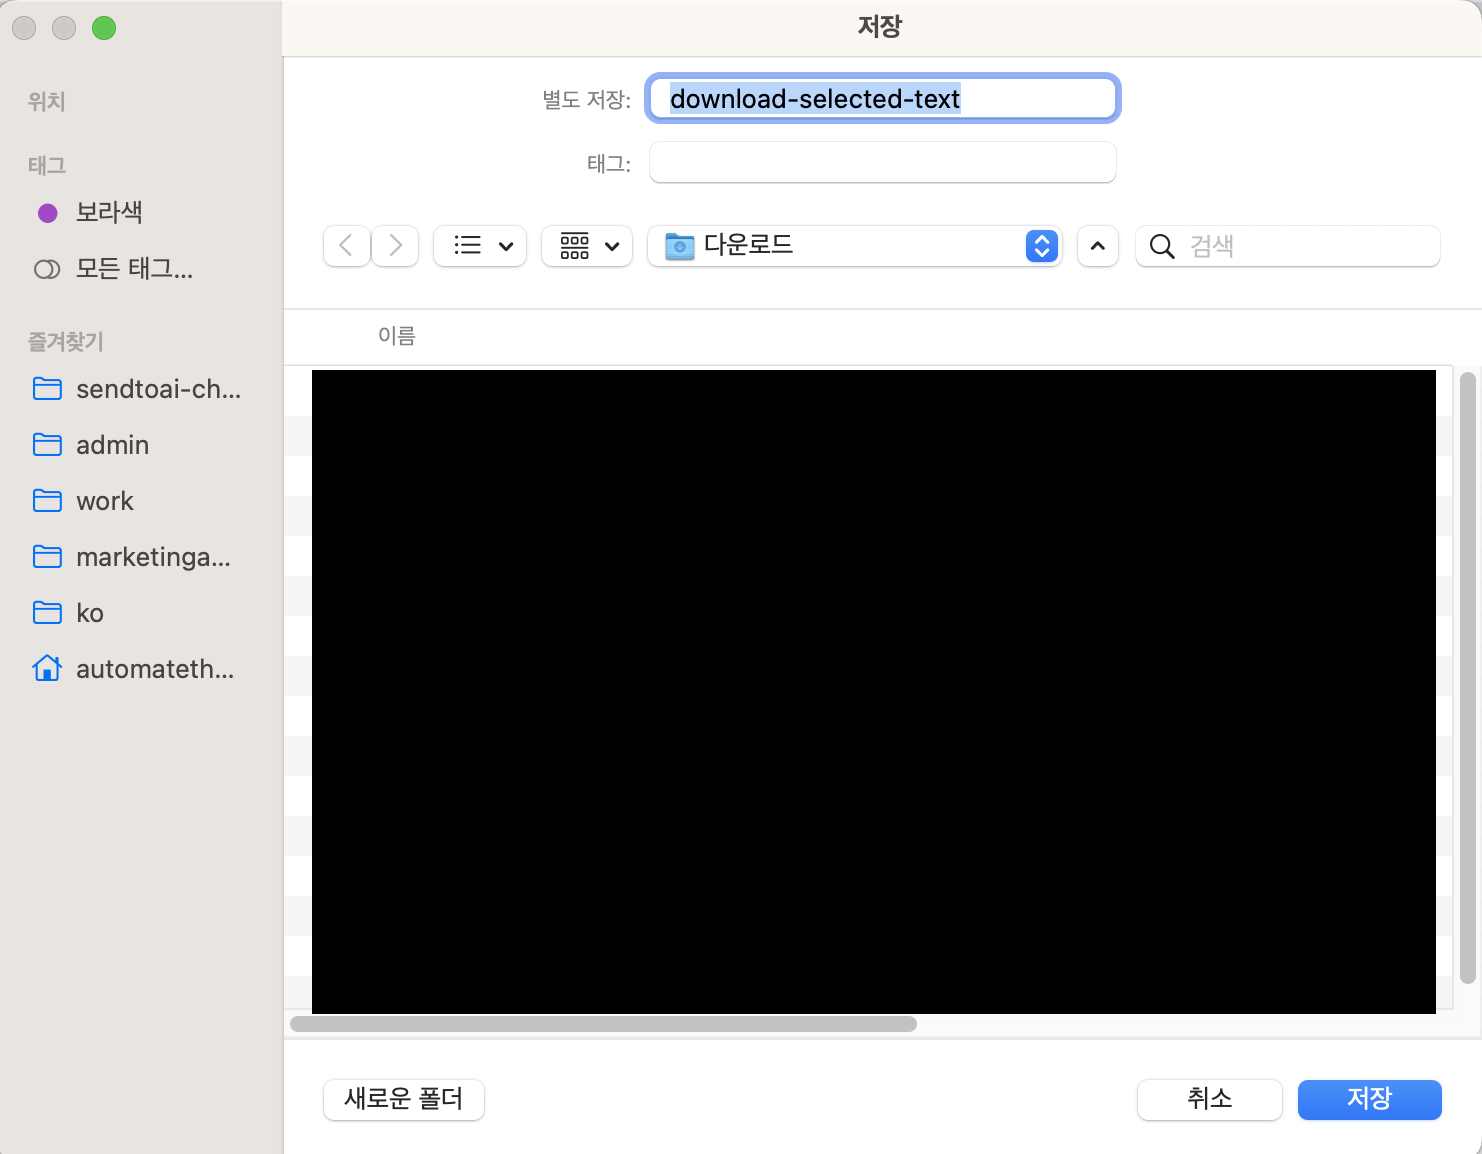The width and height of the screenshot is (1482, 1154).
Task: Collapse the dialog with the chevron-up button
Action: pos(1097,246)
